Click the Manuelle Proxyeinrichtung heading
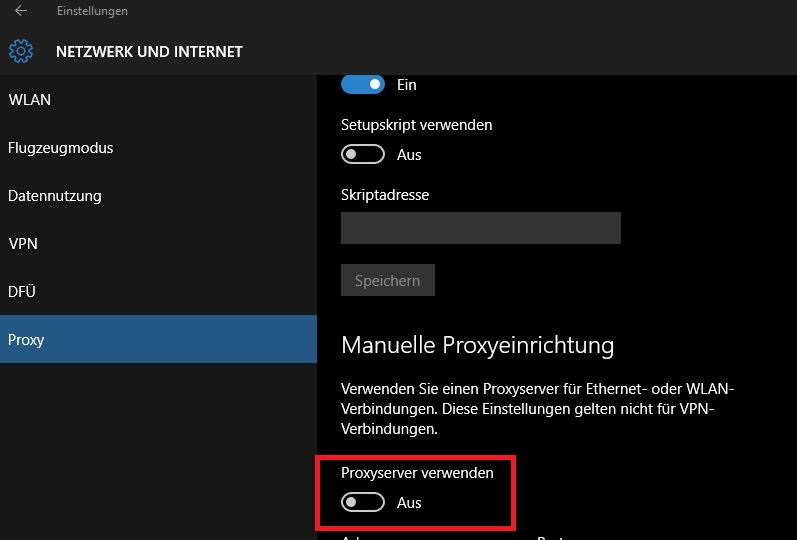797x540 pixels. click(x=478, y=345)
